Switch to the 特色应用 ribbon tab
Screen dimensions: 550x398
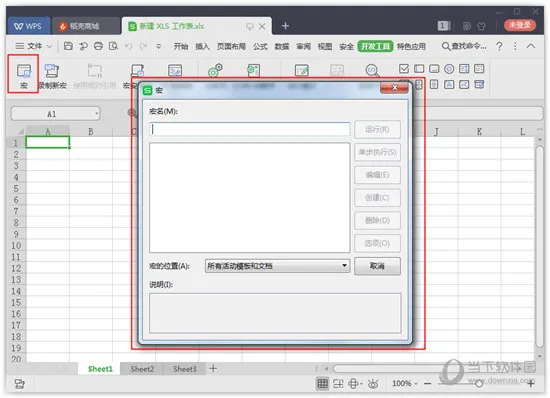click(411, 46)
